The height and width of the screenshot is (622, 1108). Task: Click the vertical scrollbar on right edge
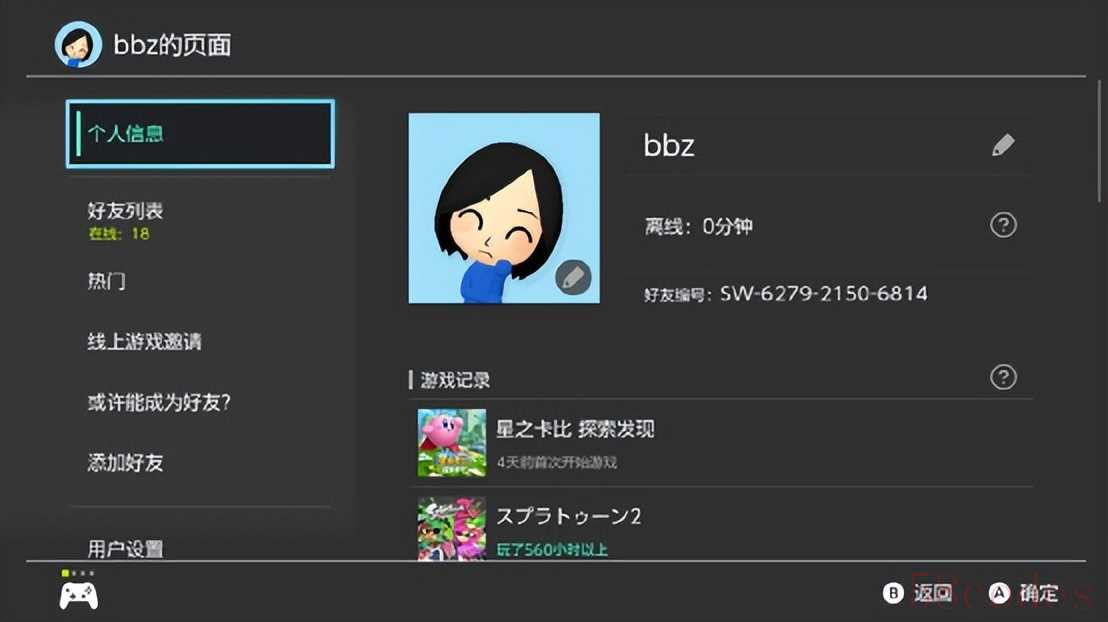[x=1099, y=141]
